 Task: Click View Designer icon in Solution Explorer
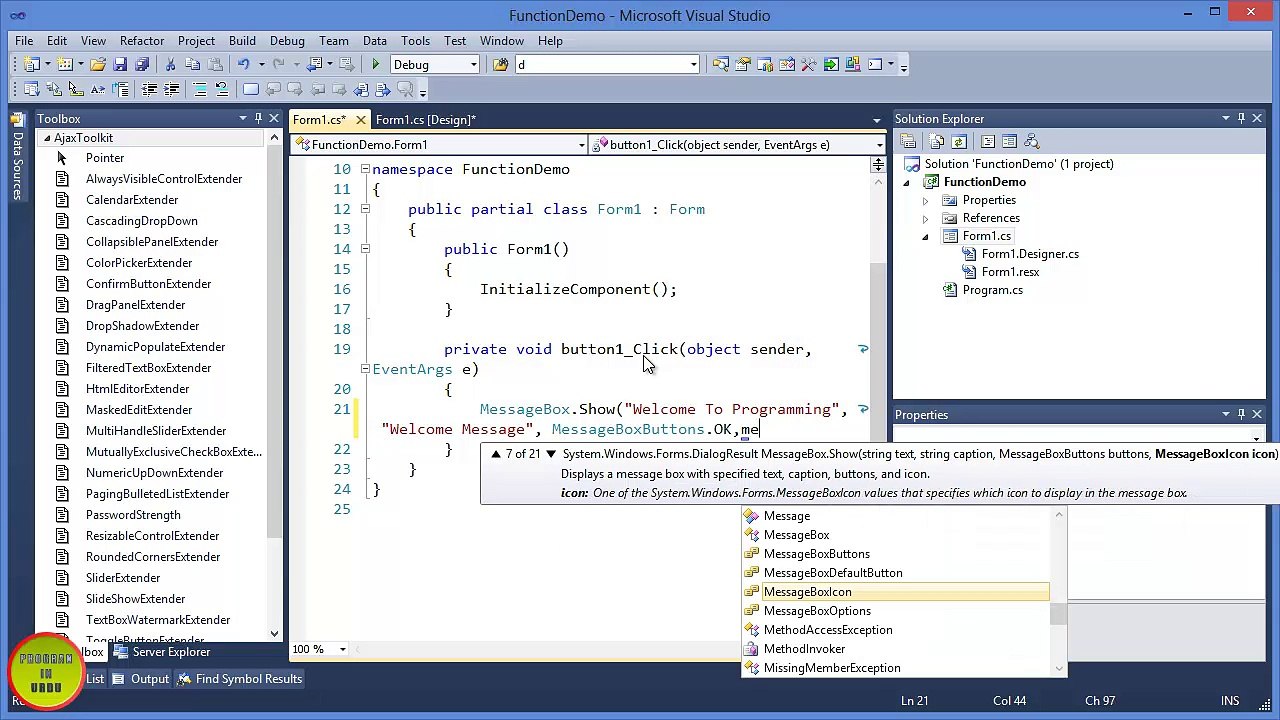coord(1009,141)
